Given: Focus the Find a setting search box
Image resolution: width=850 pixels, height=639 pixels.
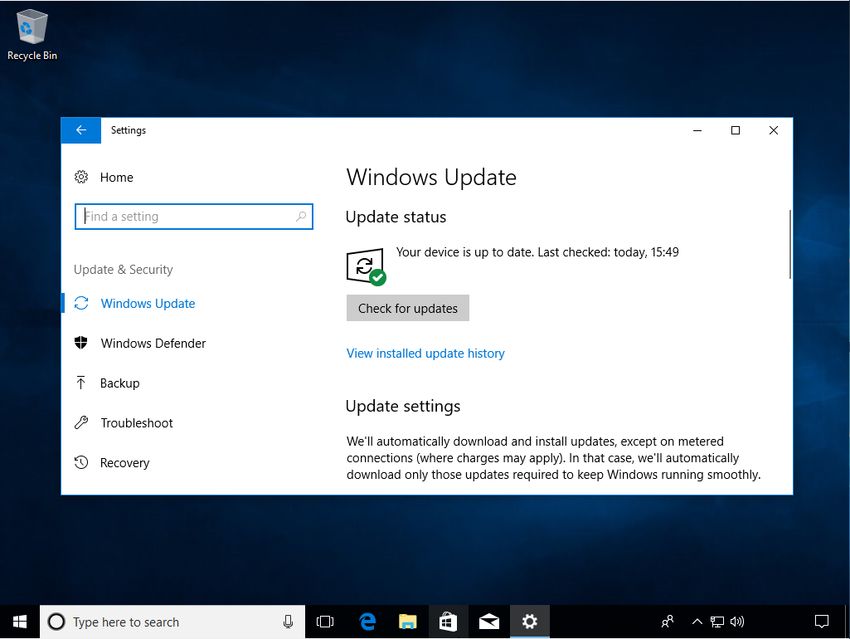Looking at the screenshot, I should pos(194,217).
